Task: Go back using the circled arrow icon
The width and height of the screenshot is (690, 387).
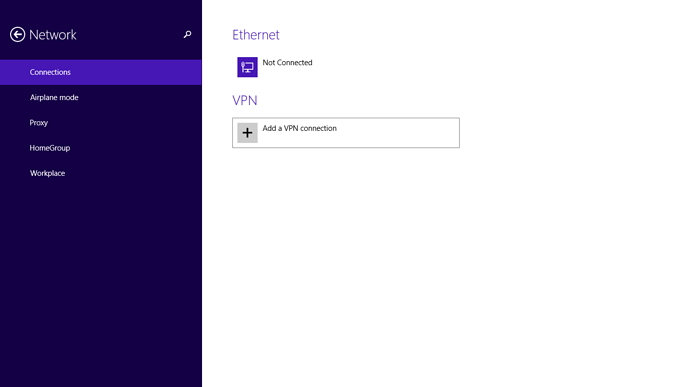Action: [x=18, y=34]
